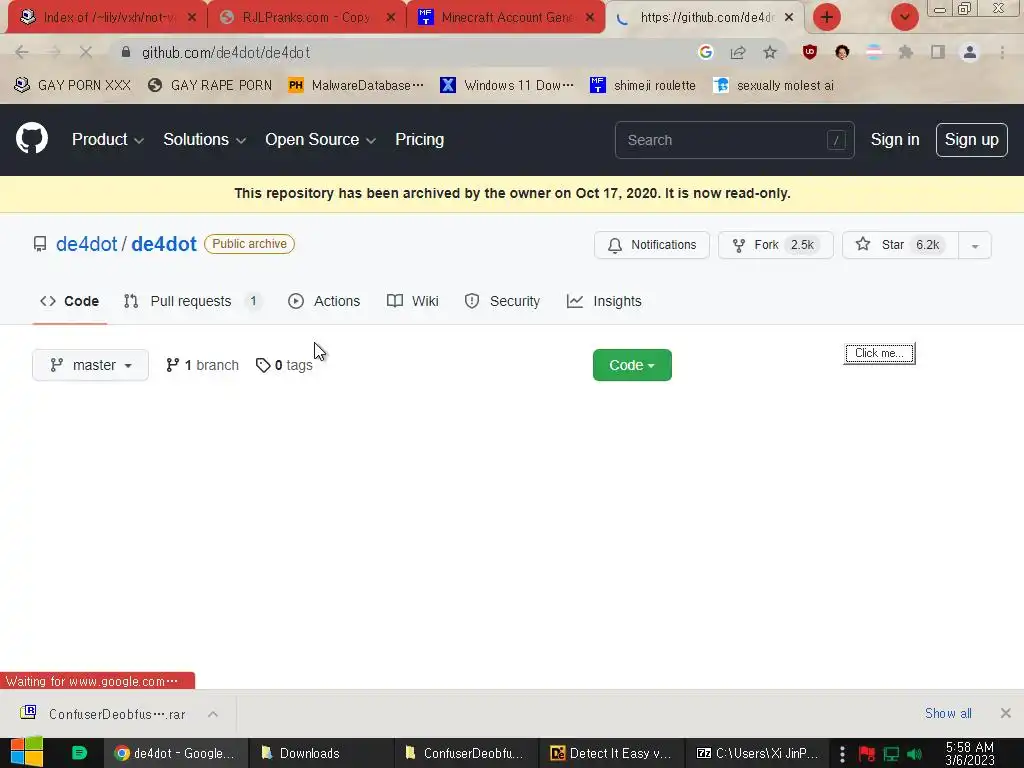The image size is (1024, 768).
Task: Open the Wiki tab
Action: pos(412,301)
